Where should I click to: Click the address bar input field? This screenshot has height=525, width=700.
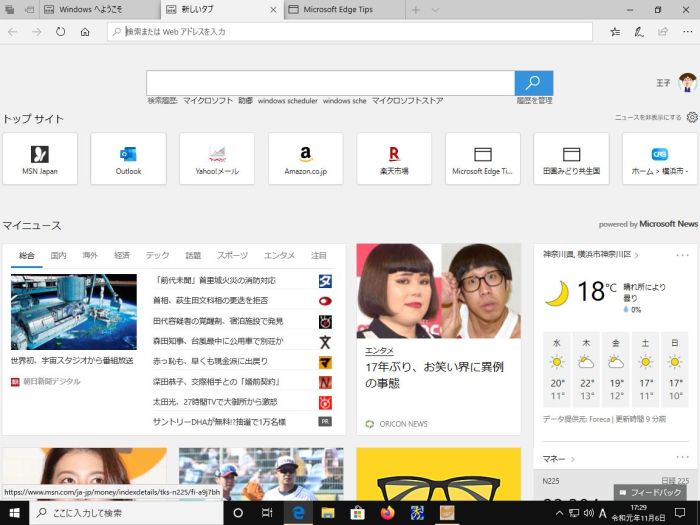coord(350,32)
